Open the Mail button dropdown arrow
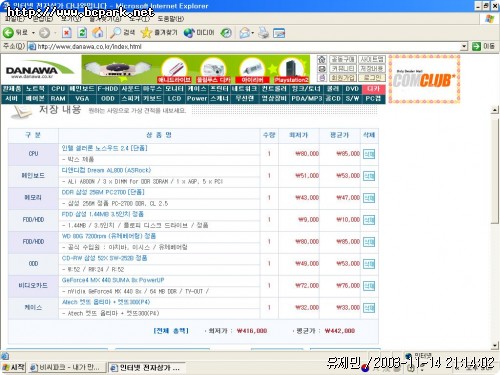The height and width of the screenshot is (375, 500). [x=253, y=33]
